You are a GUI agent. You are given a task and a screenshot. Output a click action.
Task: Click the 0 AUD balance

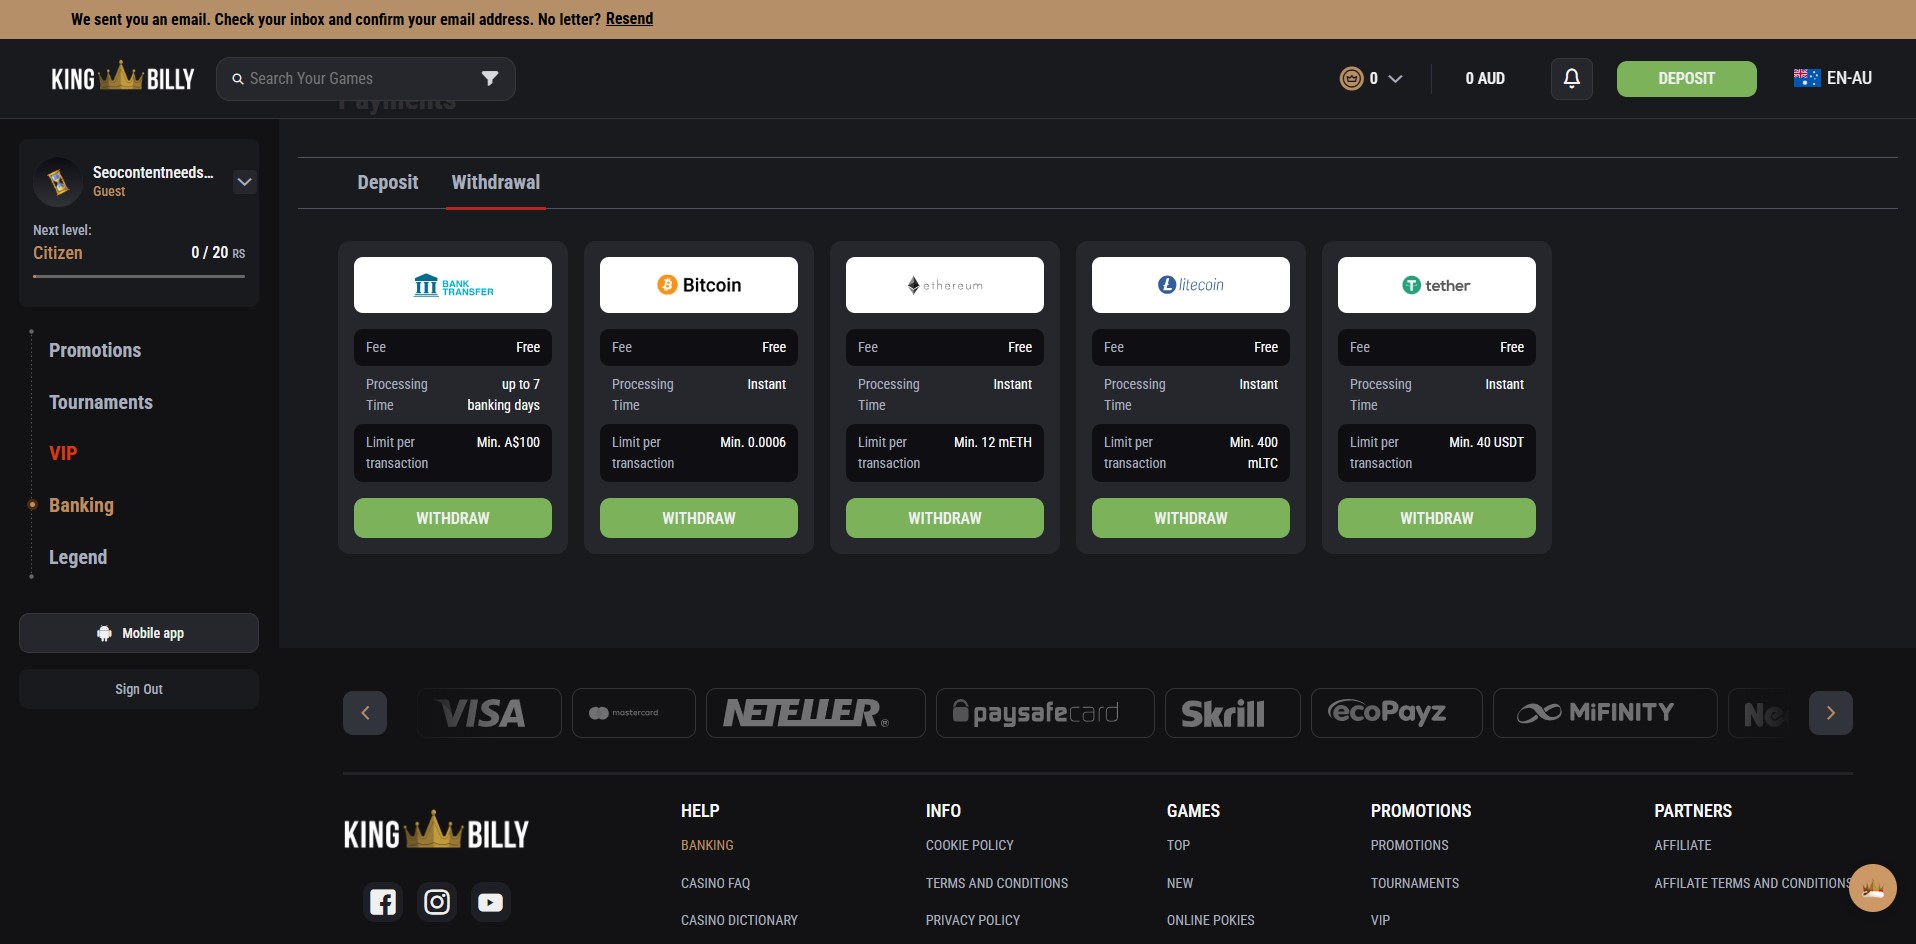pyautogui.click(x=1485, y=78)
